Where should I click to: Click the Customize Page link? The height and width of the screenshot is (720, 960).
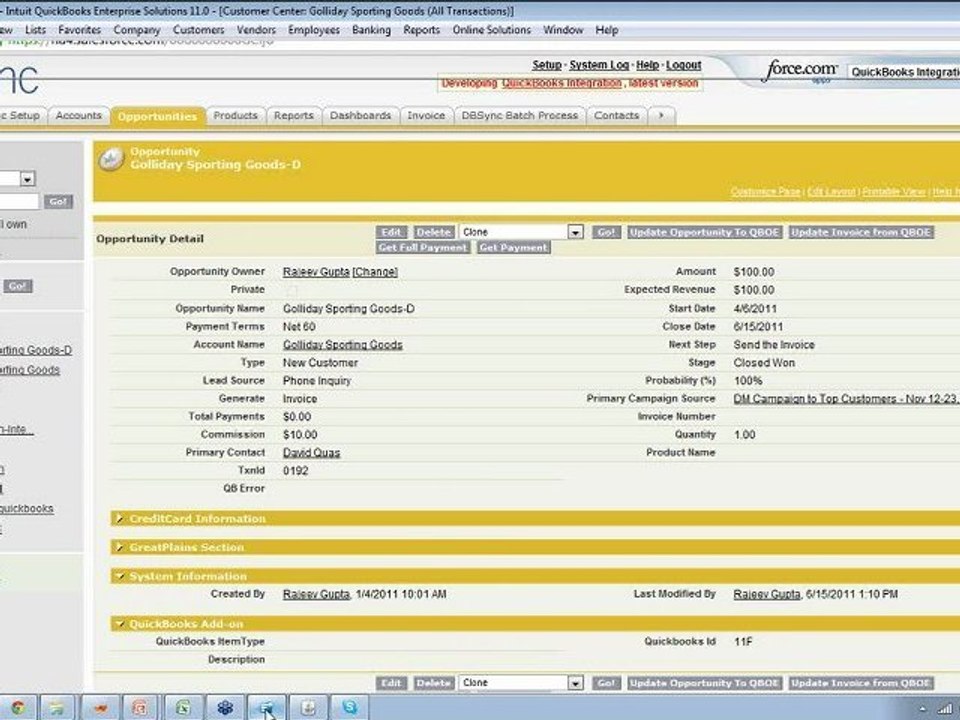765,192
